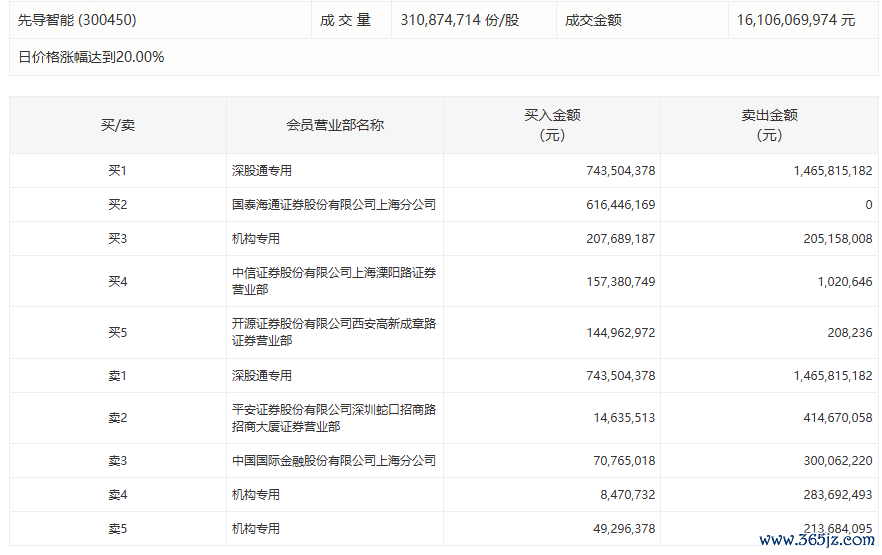
Task: Click the 日价格涨幅达到20.00% notice text
Action: [91, 57]
